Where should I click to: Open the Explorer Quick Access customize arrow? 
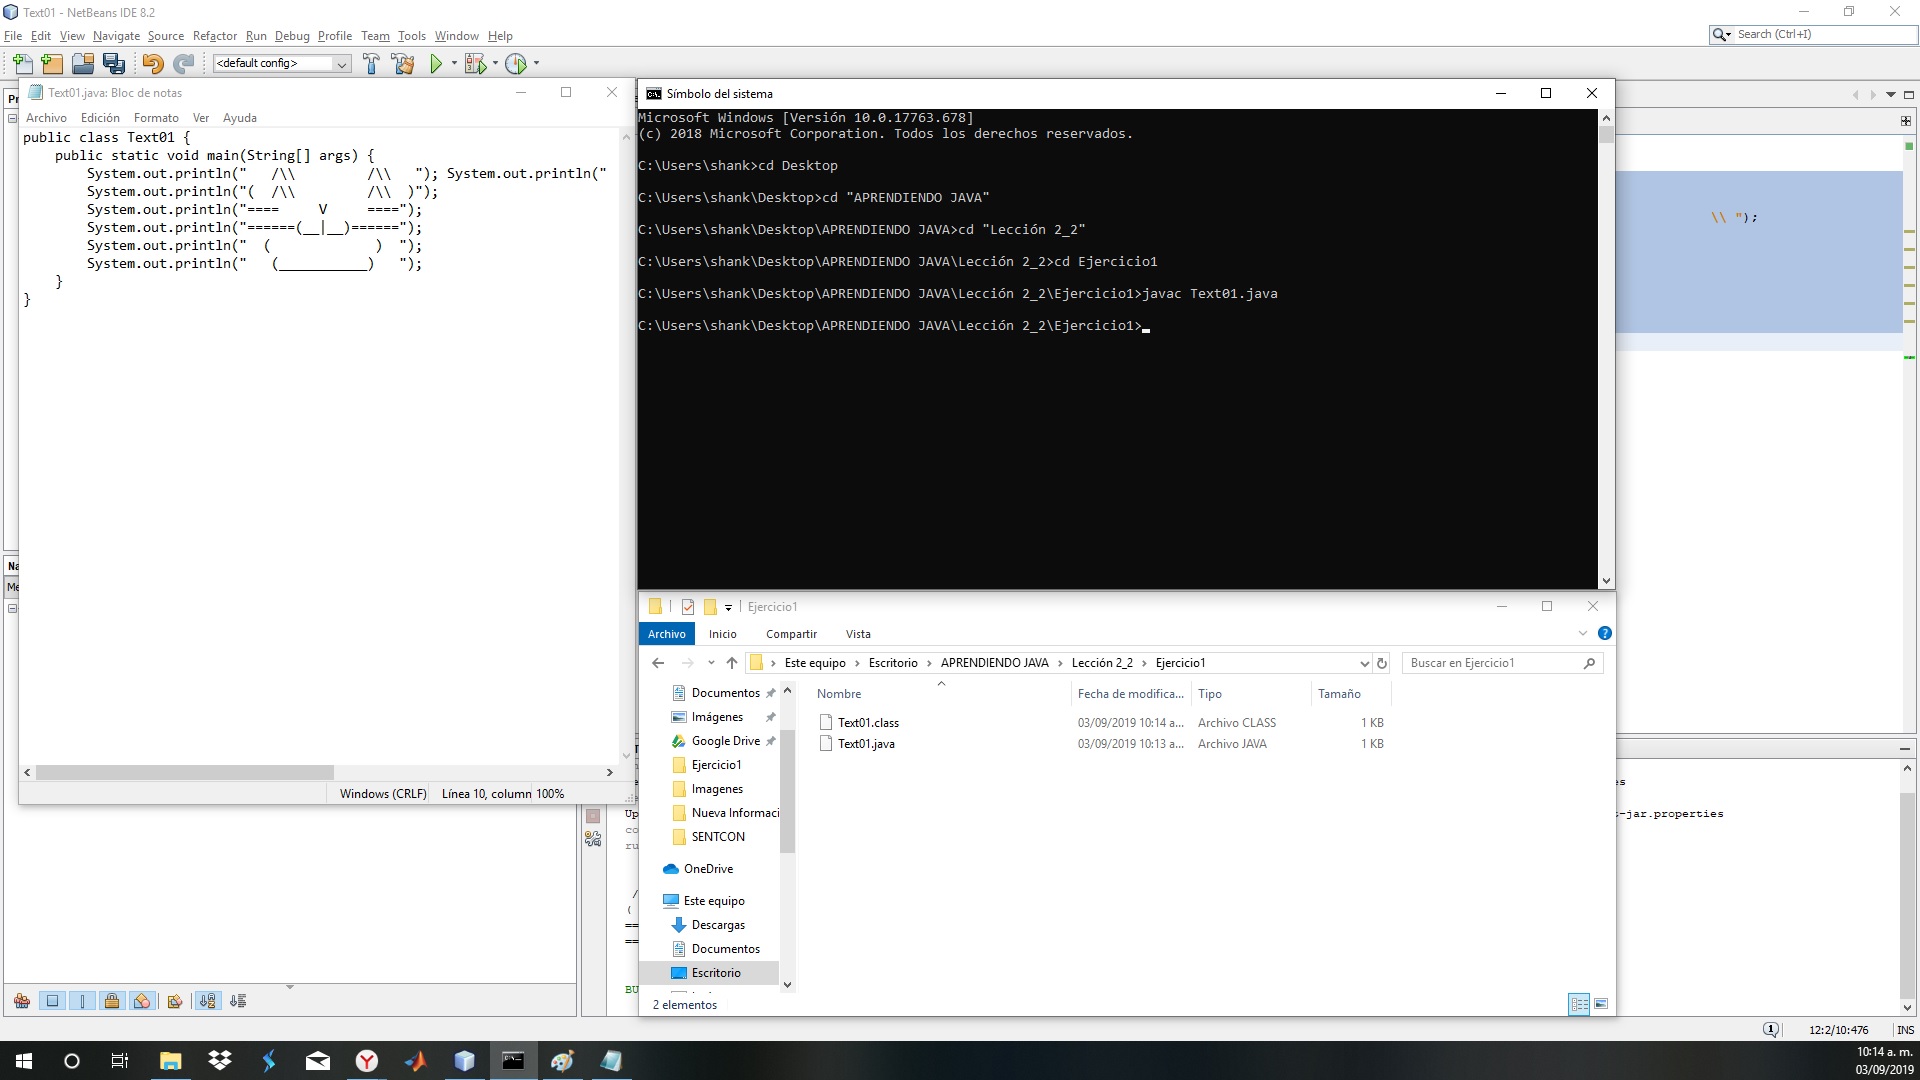pyautogui.click(x=729, y=607)
